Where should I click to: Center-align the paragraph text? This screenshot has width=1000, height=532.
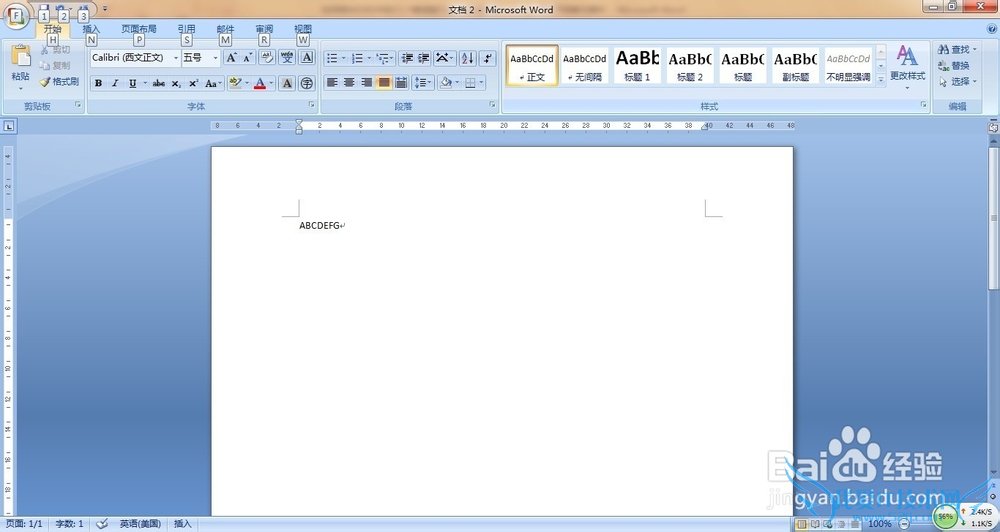(x=349, y=83)
